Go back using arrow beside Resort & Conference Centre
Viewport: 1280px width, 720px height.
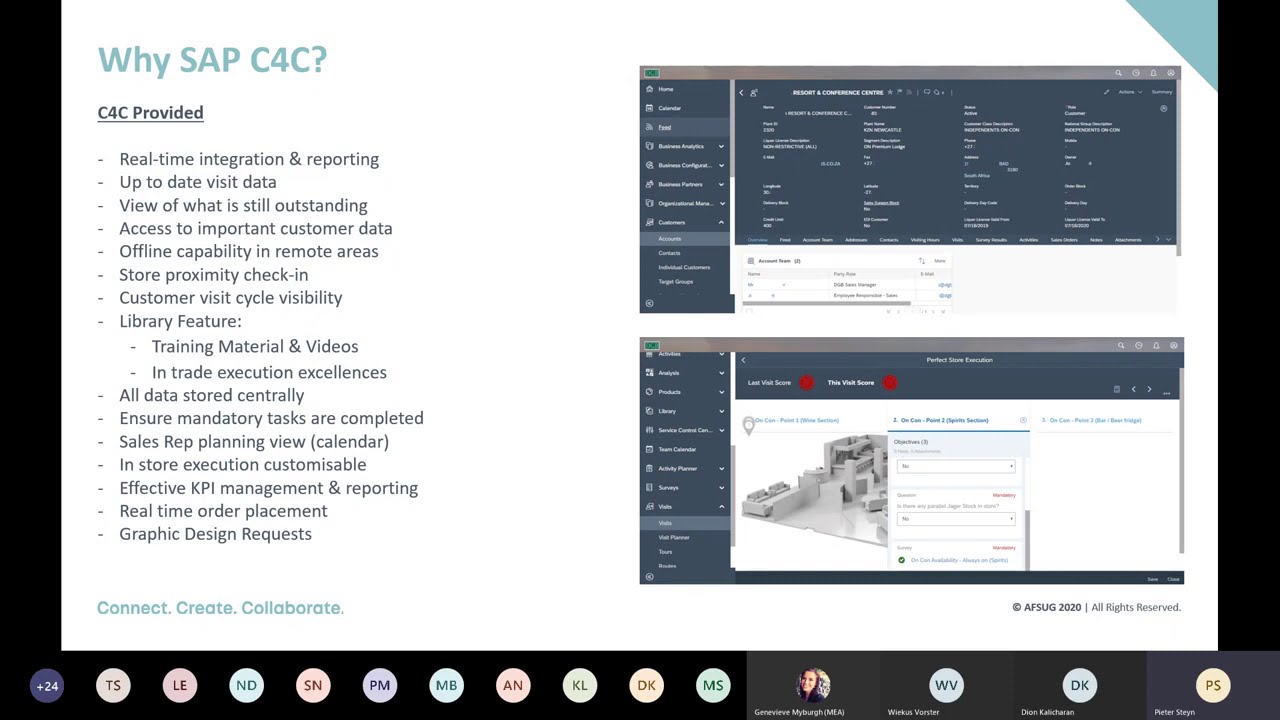coord(741,92)
